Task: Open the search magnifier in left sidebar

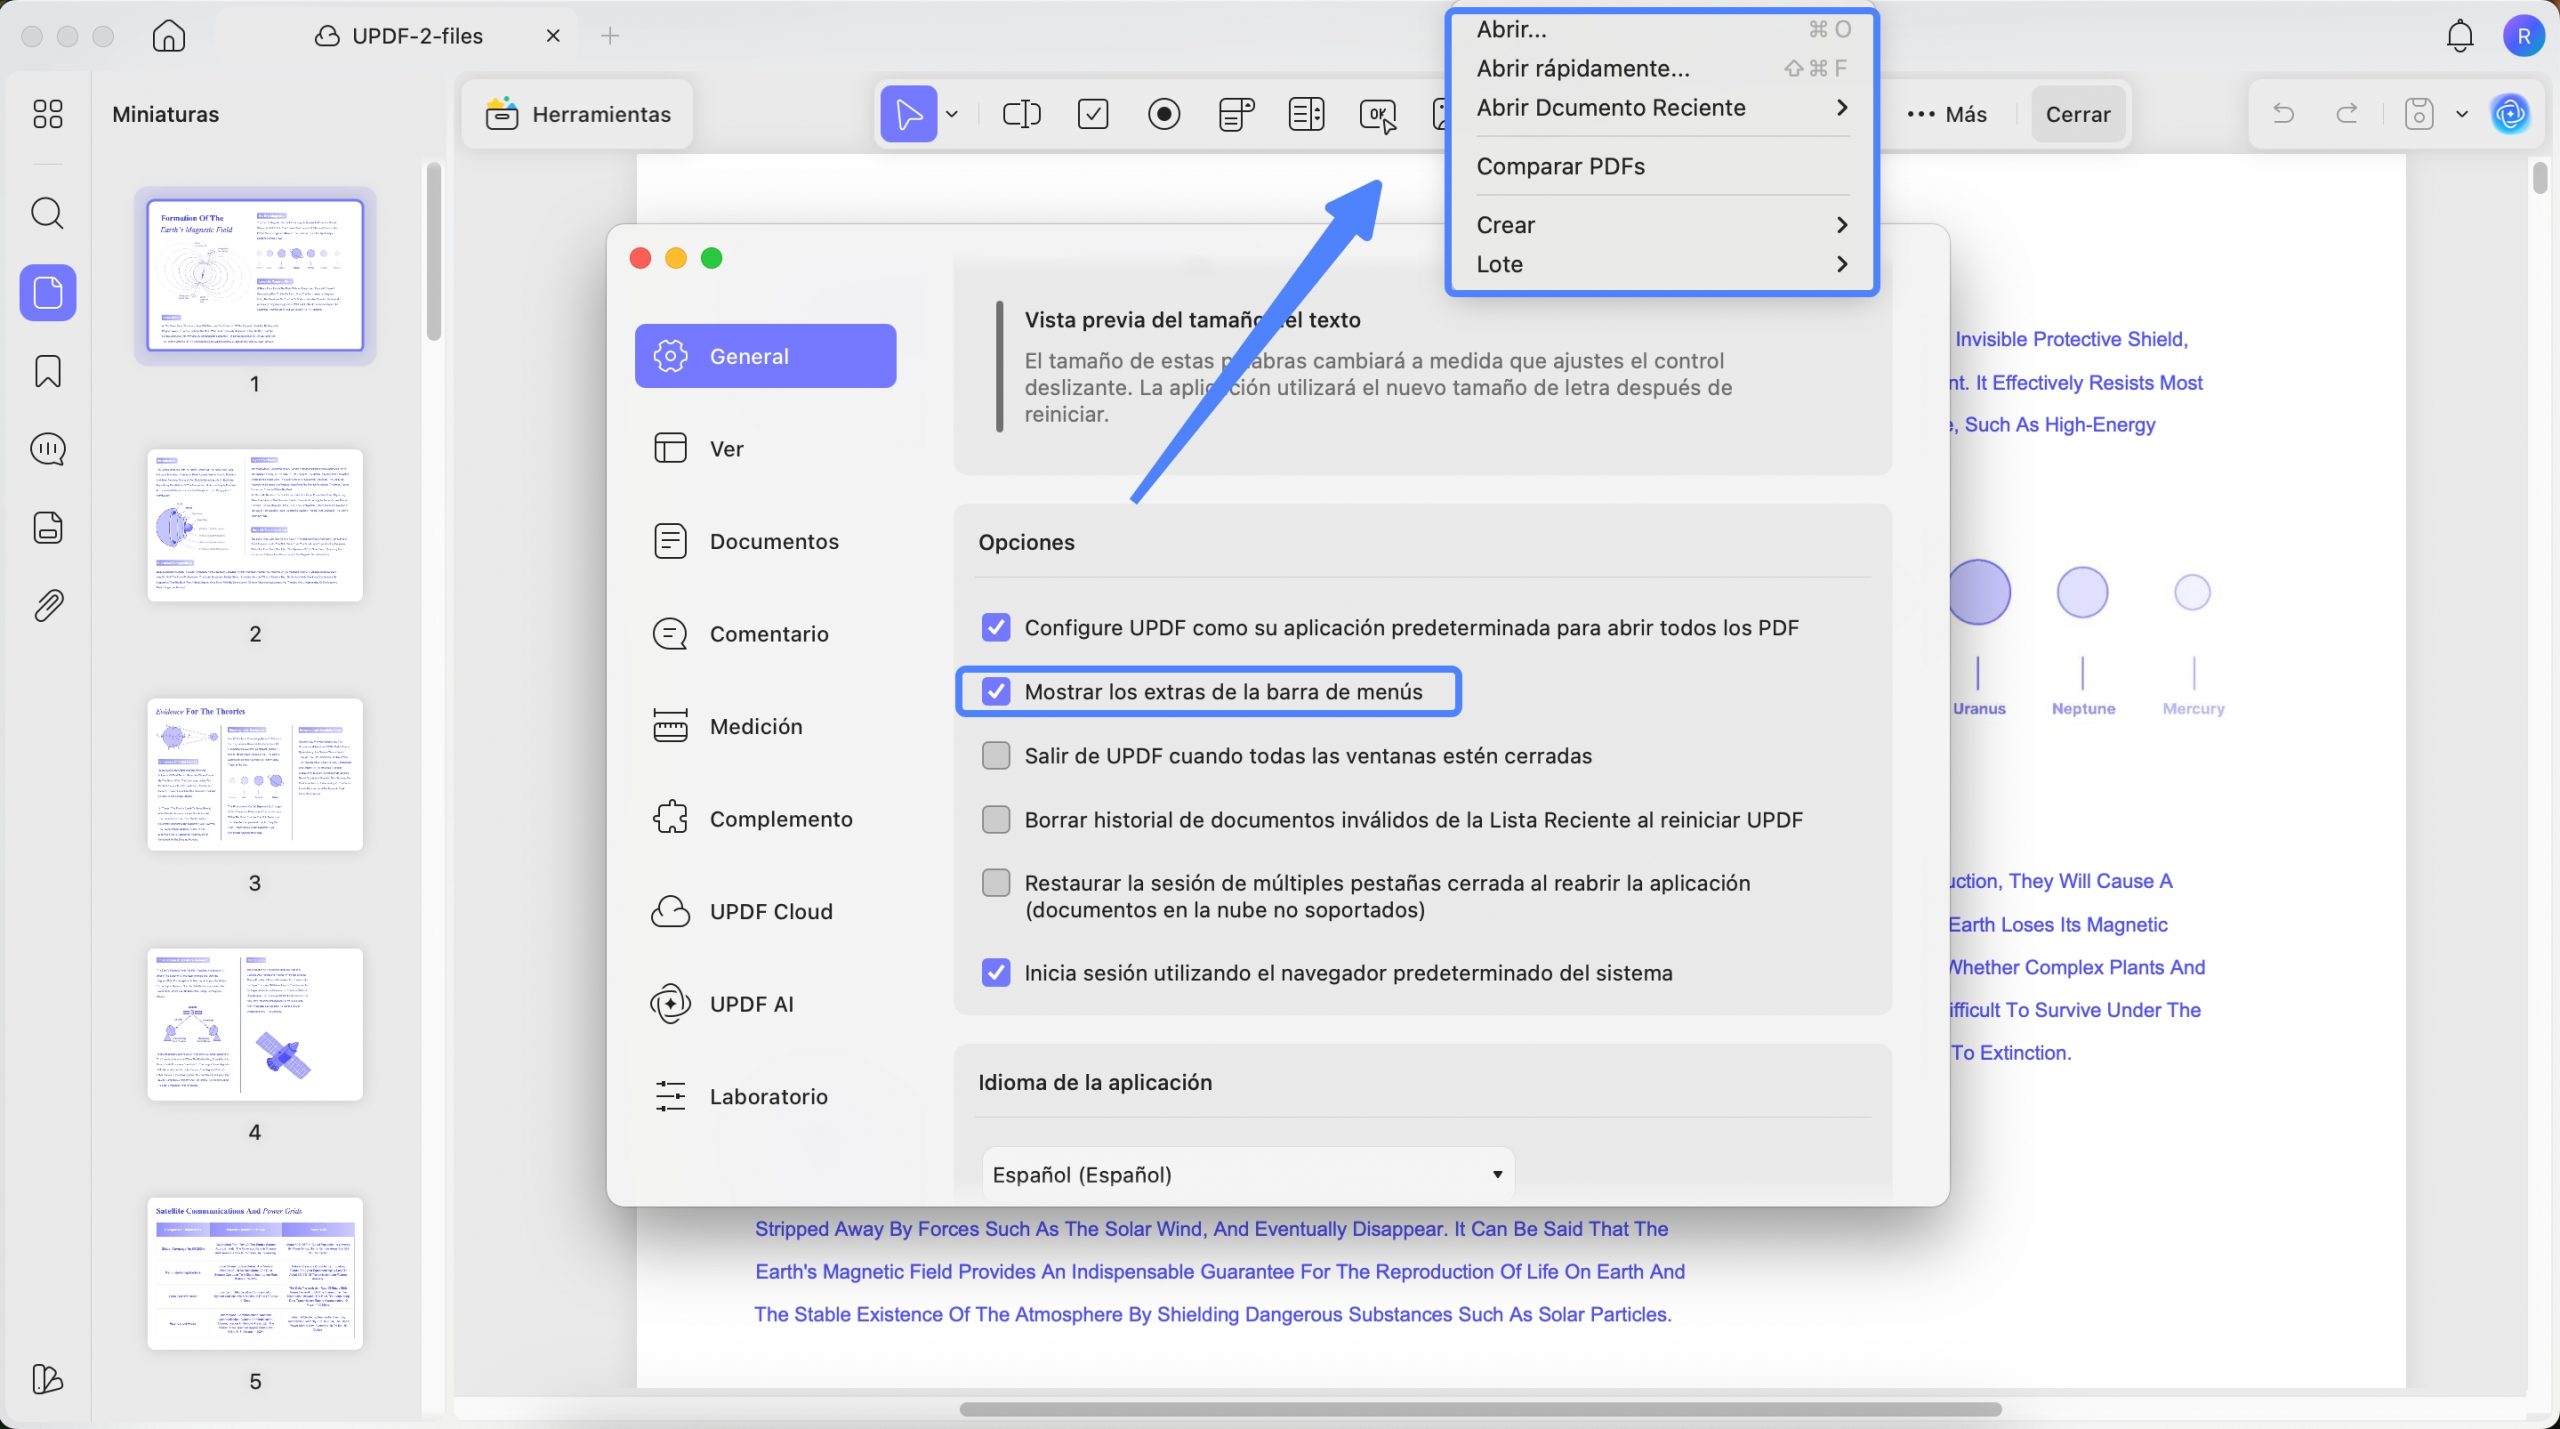Action: [48, 213]
